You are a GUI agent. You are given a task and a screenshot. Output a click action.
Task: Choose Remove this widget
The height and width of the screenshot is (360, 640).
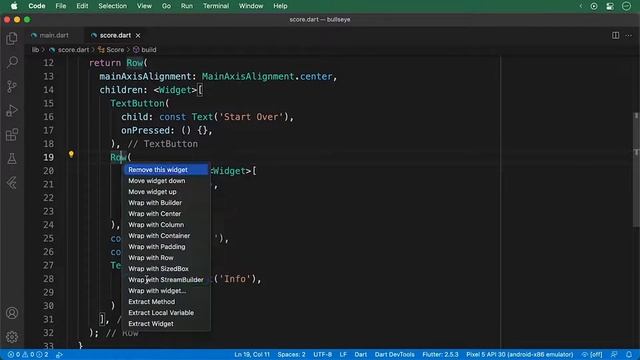point(167,169)
